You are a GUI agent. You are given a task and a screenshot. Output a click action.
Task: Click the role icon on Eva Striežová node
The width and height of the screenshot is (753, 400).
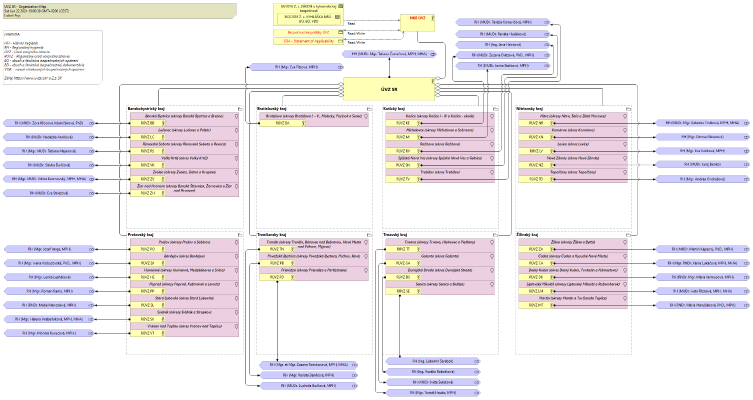[91, 193]
